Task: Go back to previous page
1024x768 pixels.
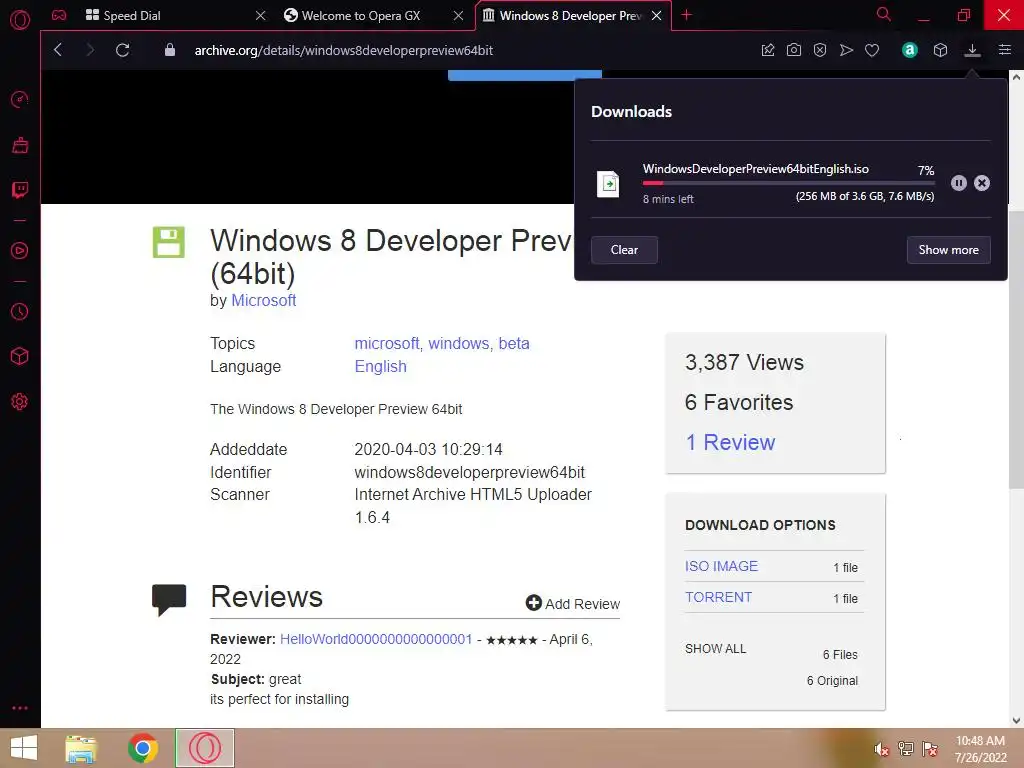Action: pyautogui.click(x=58, y=50)
